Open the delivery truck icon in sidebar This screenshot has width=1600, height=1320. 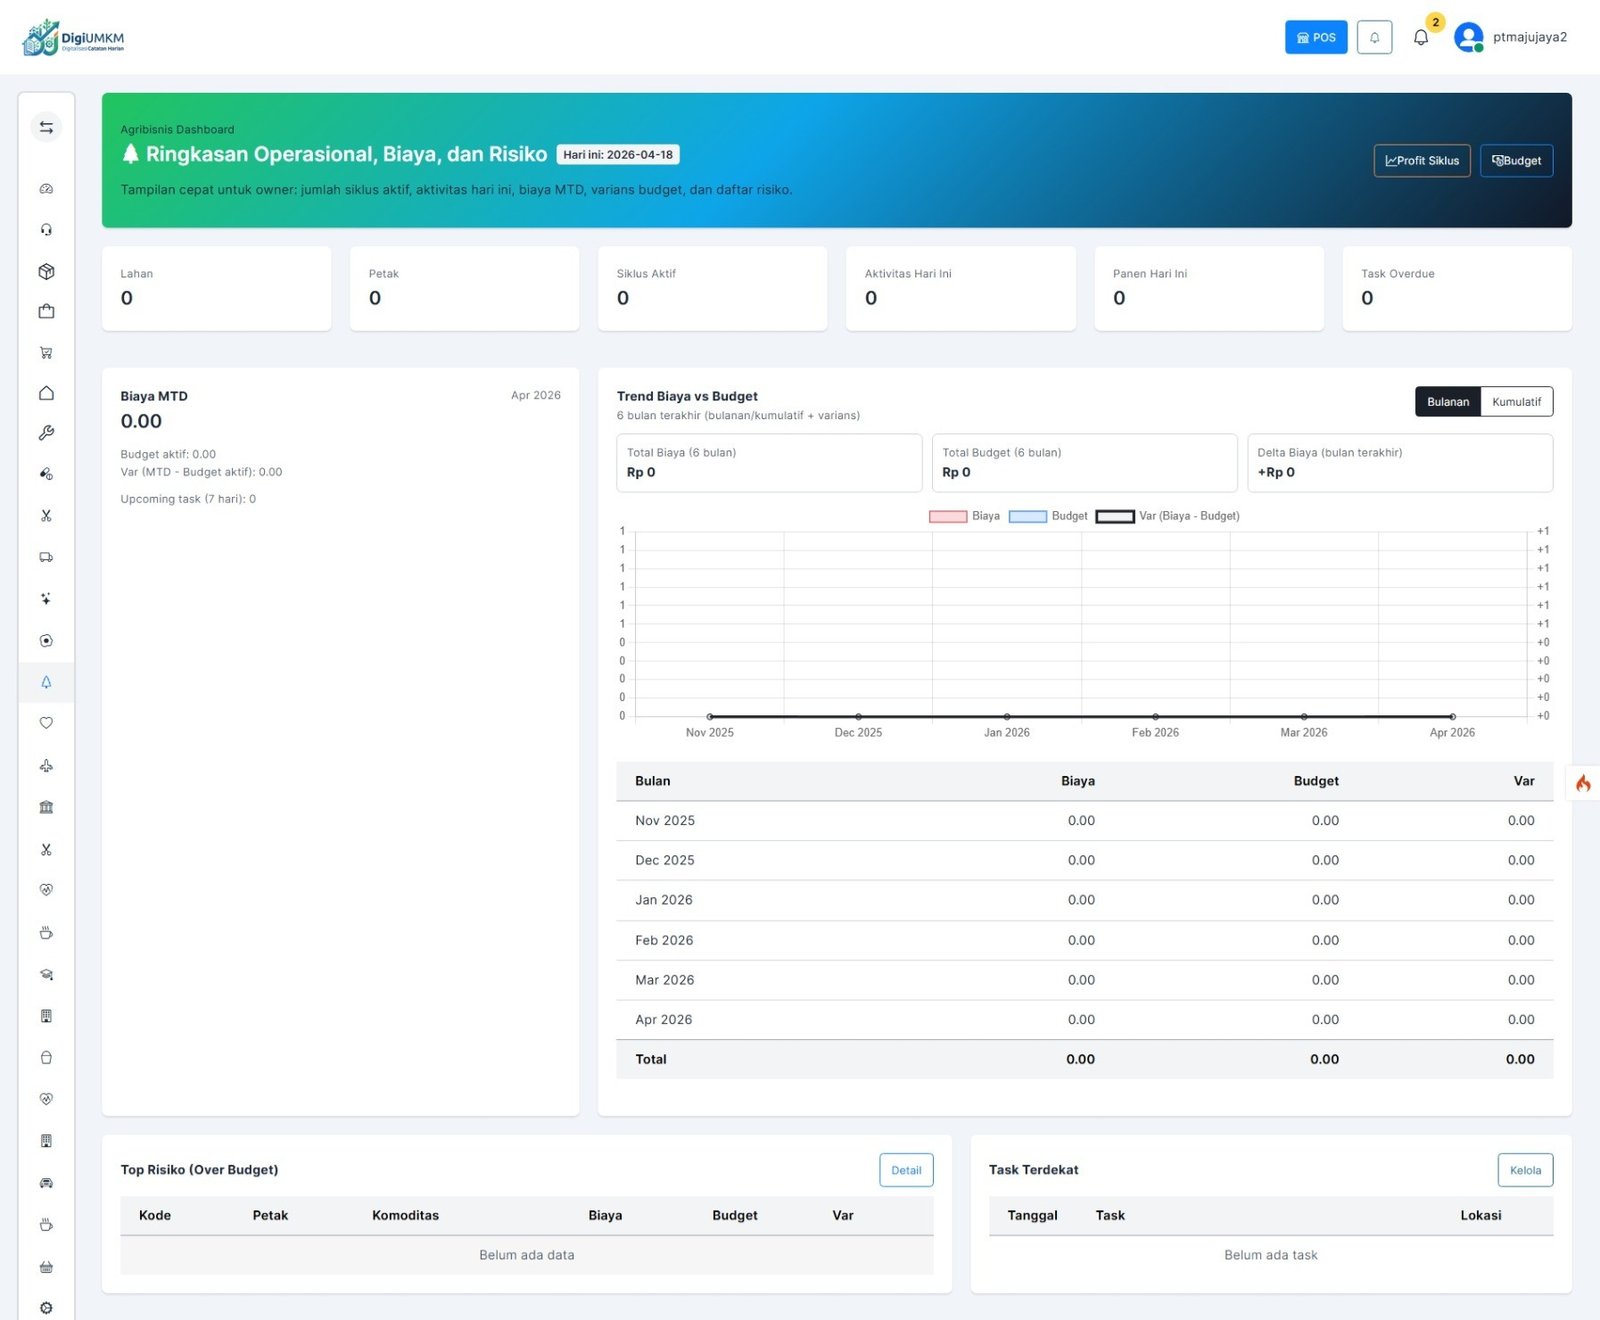46,557
